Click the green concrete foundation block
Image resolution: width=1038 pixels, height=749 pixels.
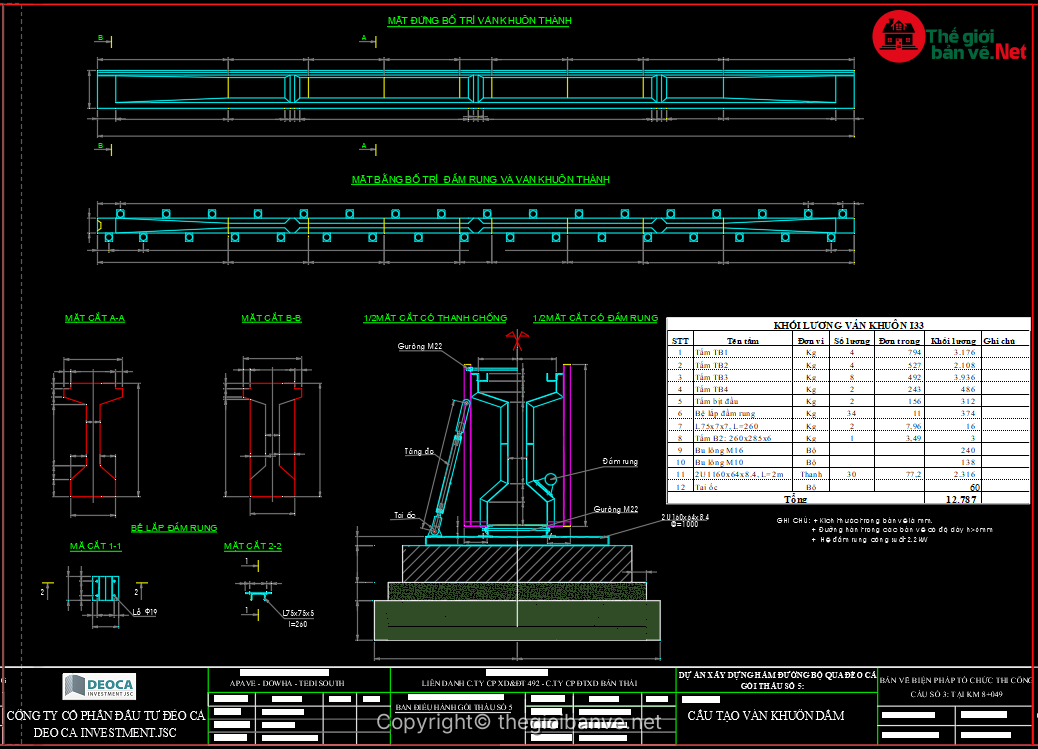click(517, 620)
